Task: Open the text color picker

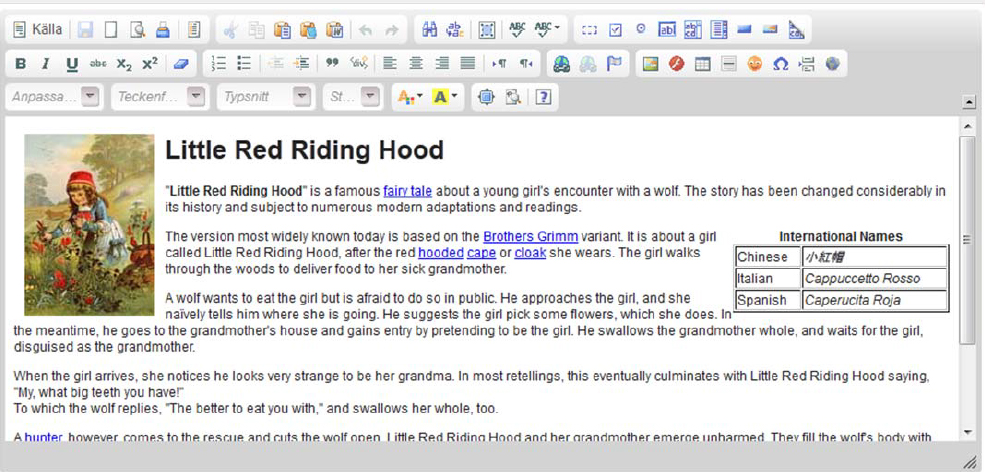Action: [410, 97]
